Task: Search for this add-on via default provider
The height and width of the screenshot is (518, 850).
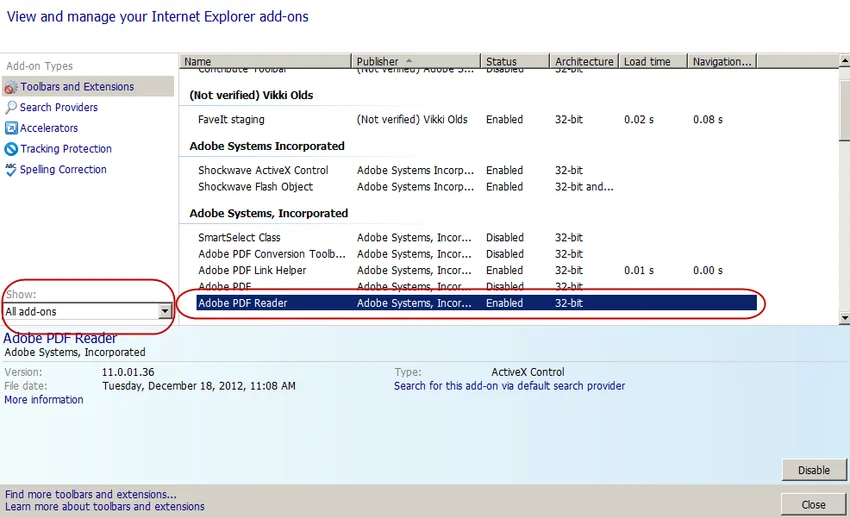Action: click(509, 386)
